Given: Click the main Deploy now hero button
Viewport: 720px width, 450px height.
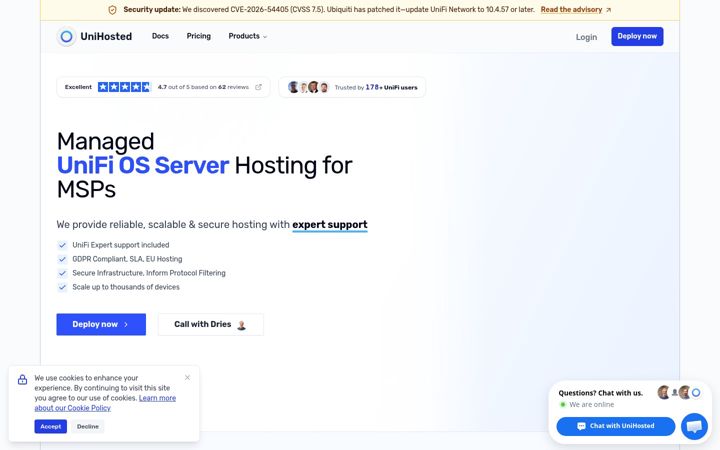Looking at the screenshot, I should (101, 324).
